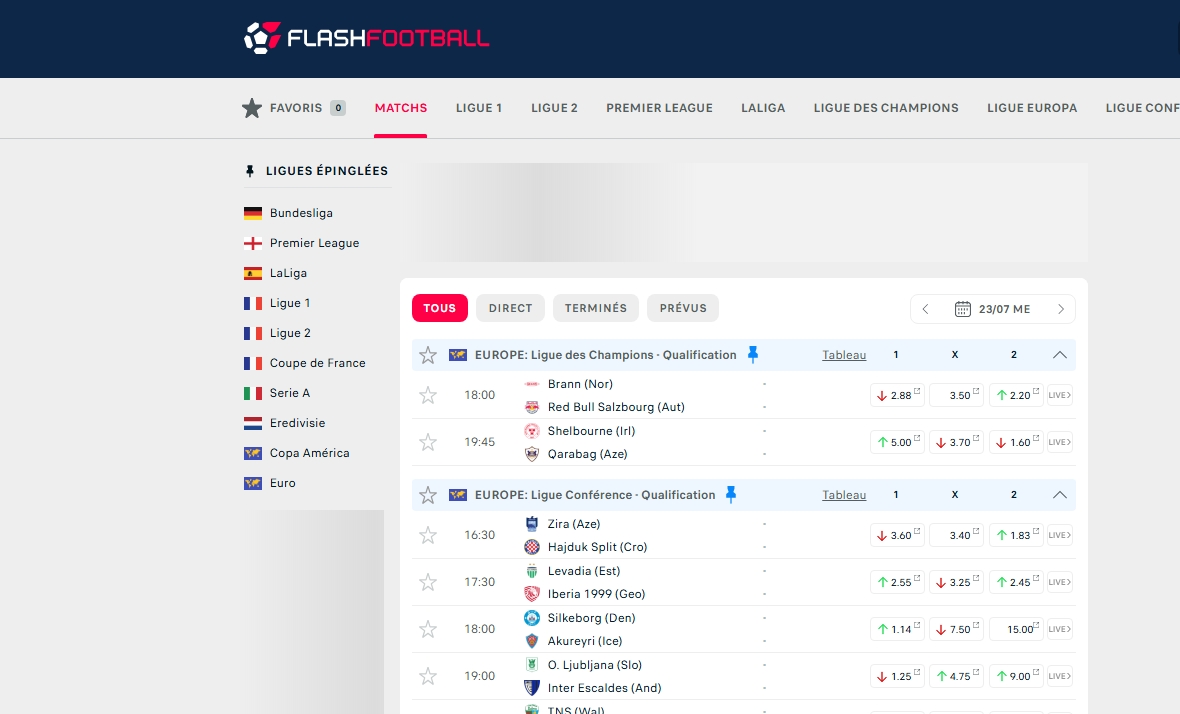
Task: Favorite the Shelbourne vs Qarabag match
Action: (x=428, y=442)
